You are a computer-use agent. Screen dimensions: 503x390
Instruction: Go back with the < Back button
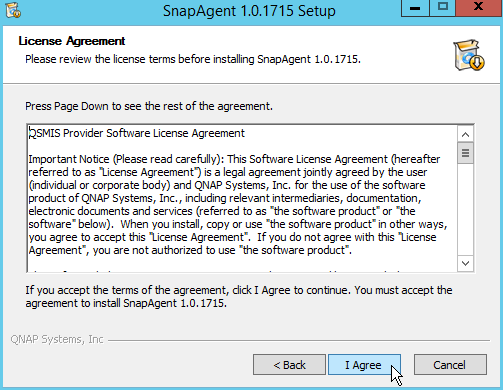(x=289, y=365)
